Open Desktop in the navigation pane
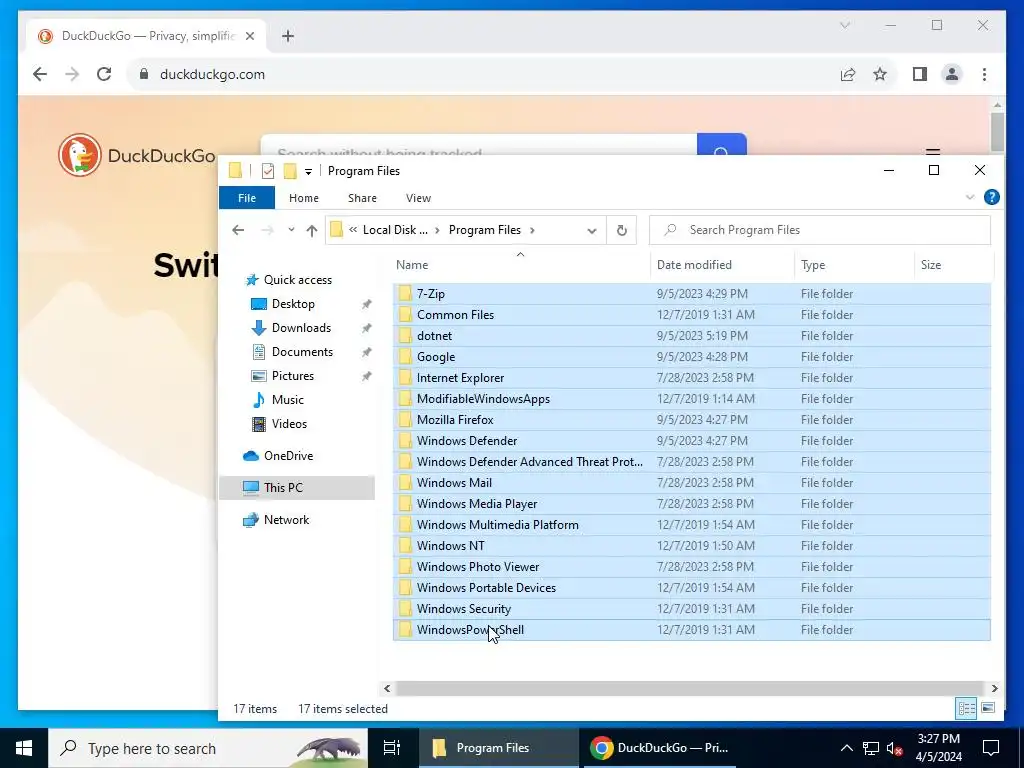This screenshot has width=1024, height=768. pos(293,304)
